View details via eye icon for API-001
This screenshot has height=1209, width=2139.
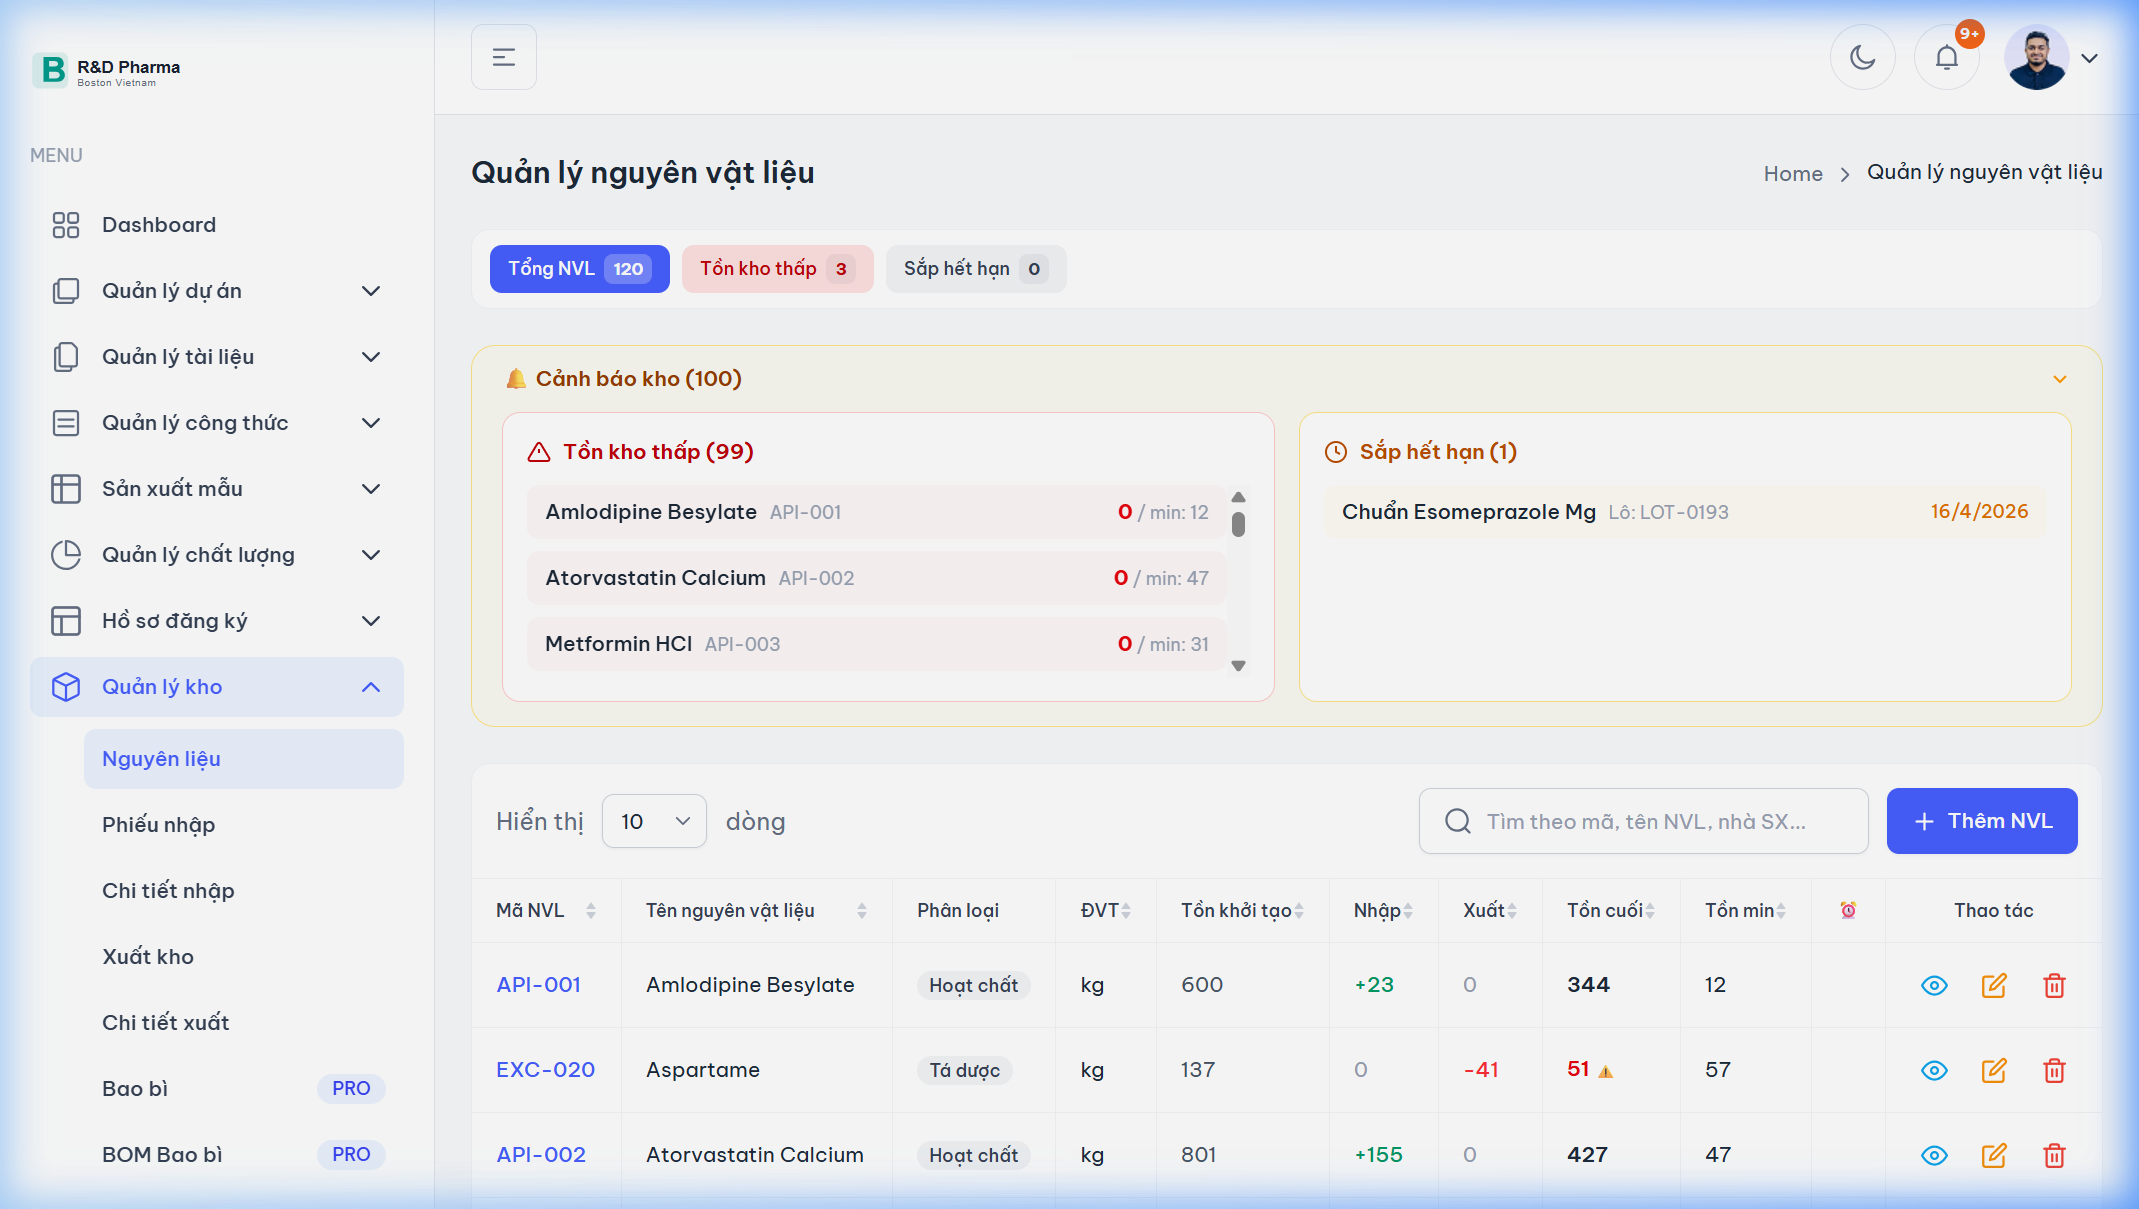click(x=1934, y=985)
